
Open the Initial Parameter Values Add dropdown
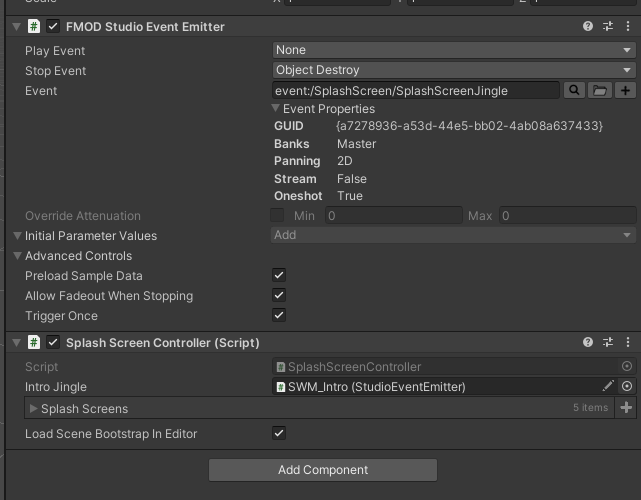pos(453,235)
